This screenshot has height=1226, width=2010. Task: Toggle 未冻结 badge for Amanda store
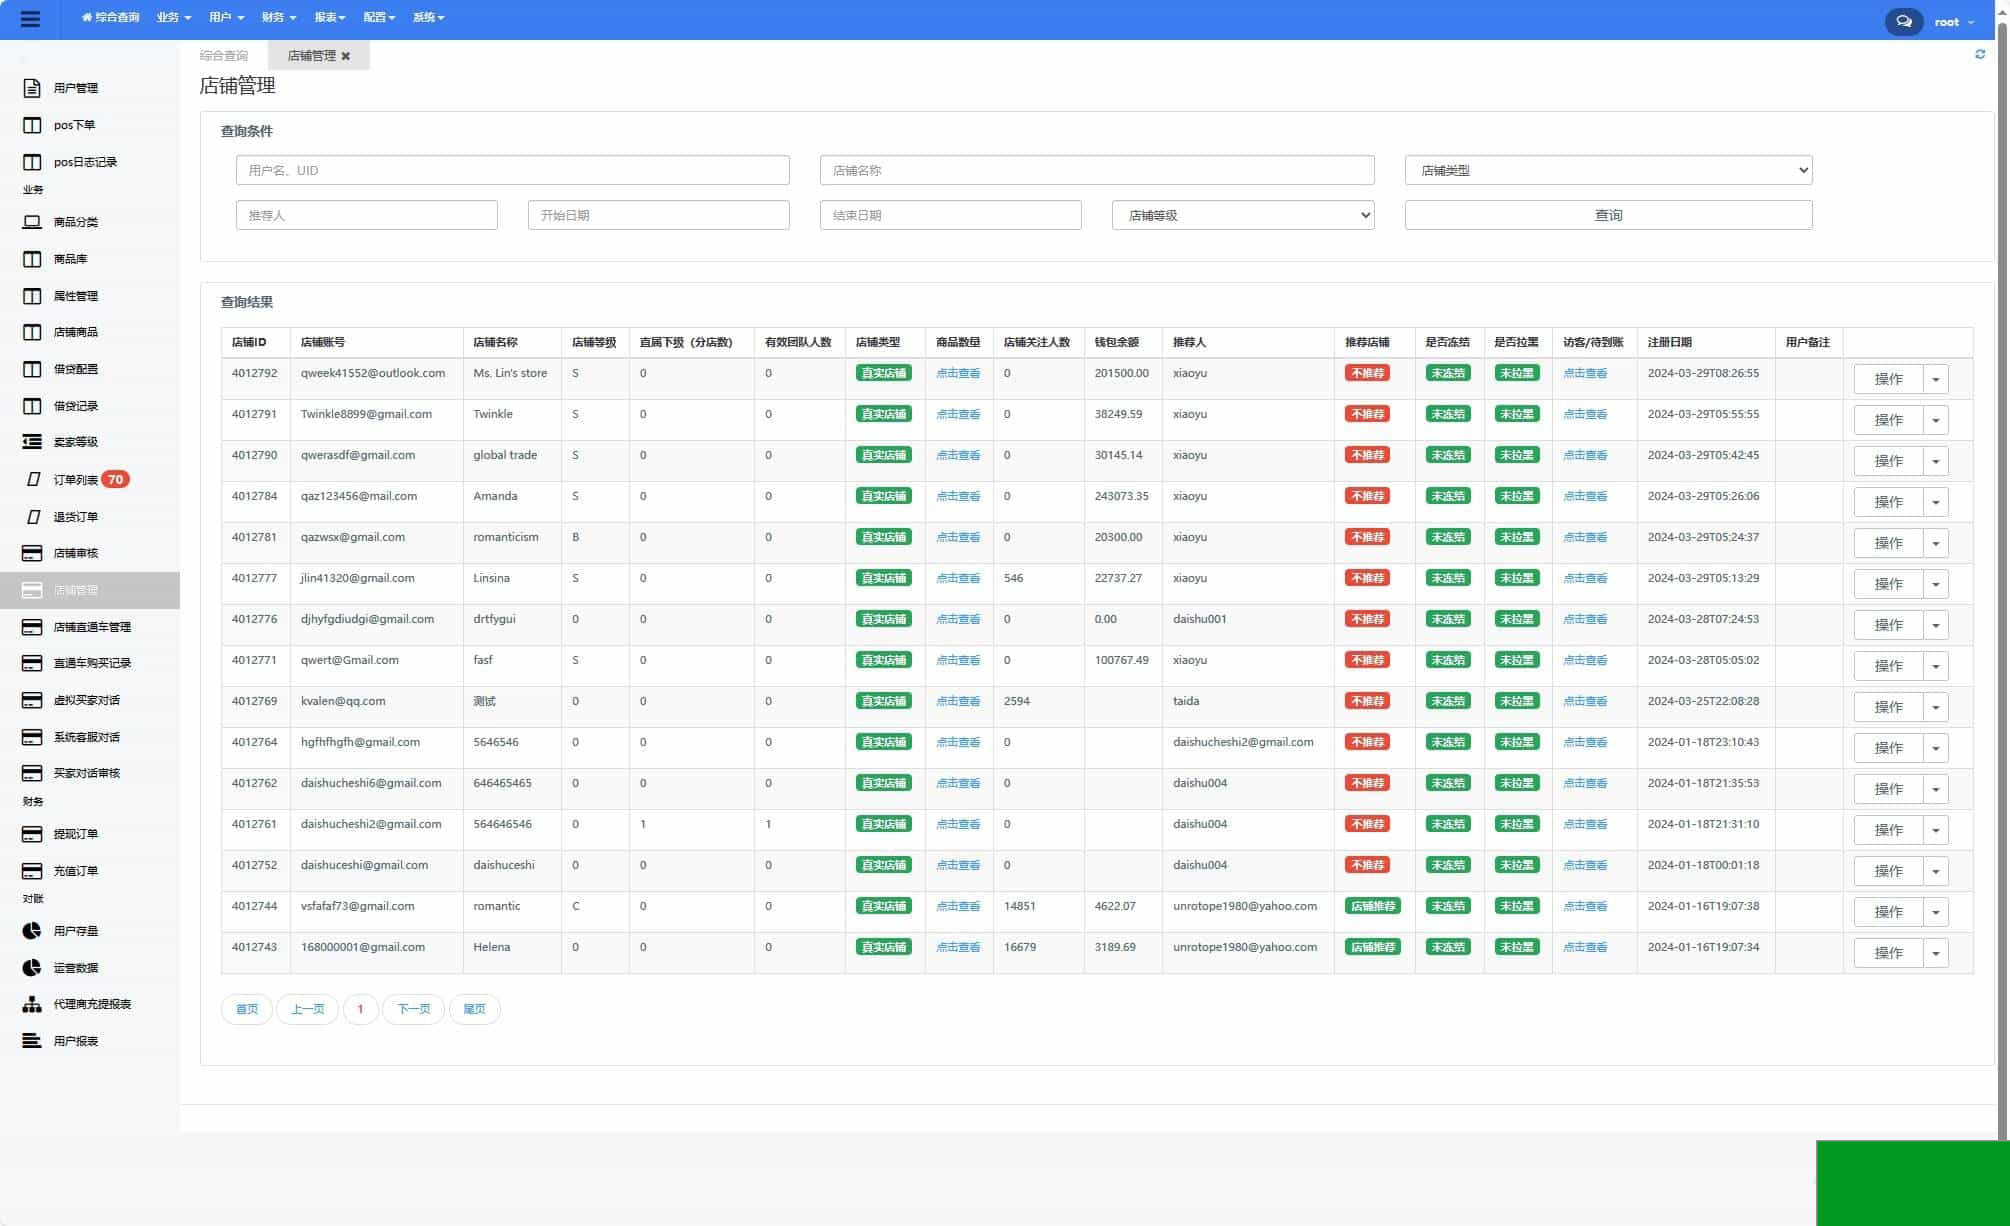(1447, 496)
